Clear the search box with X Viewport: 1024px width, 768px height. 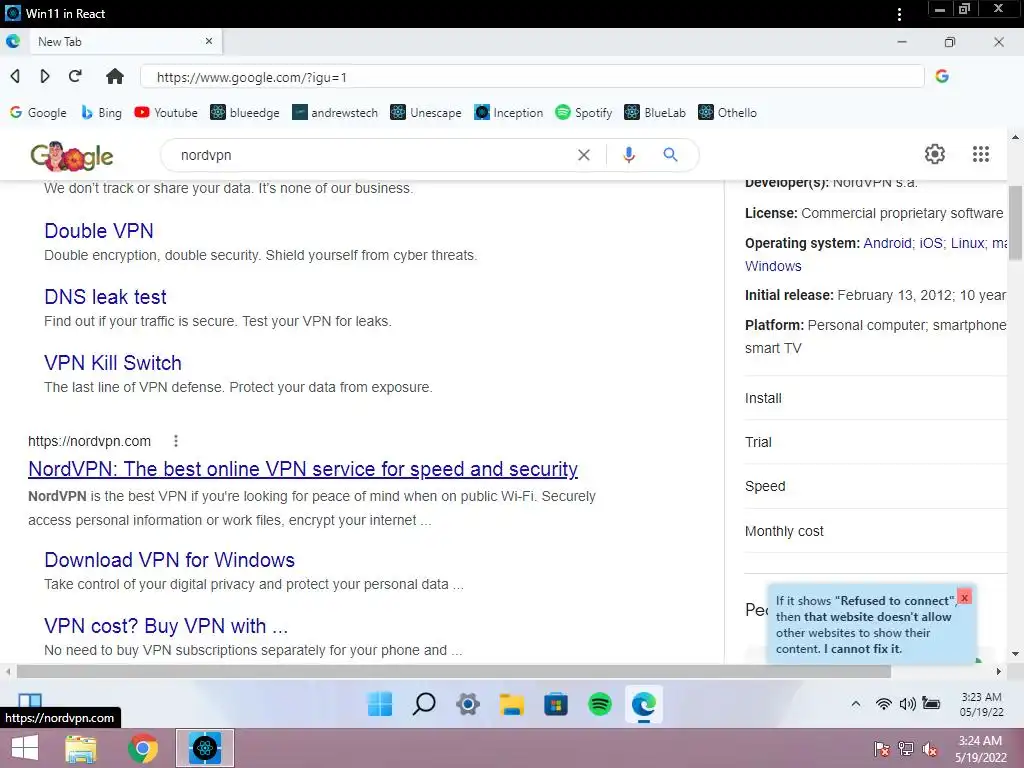point(584,155)
